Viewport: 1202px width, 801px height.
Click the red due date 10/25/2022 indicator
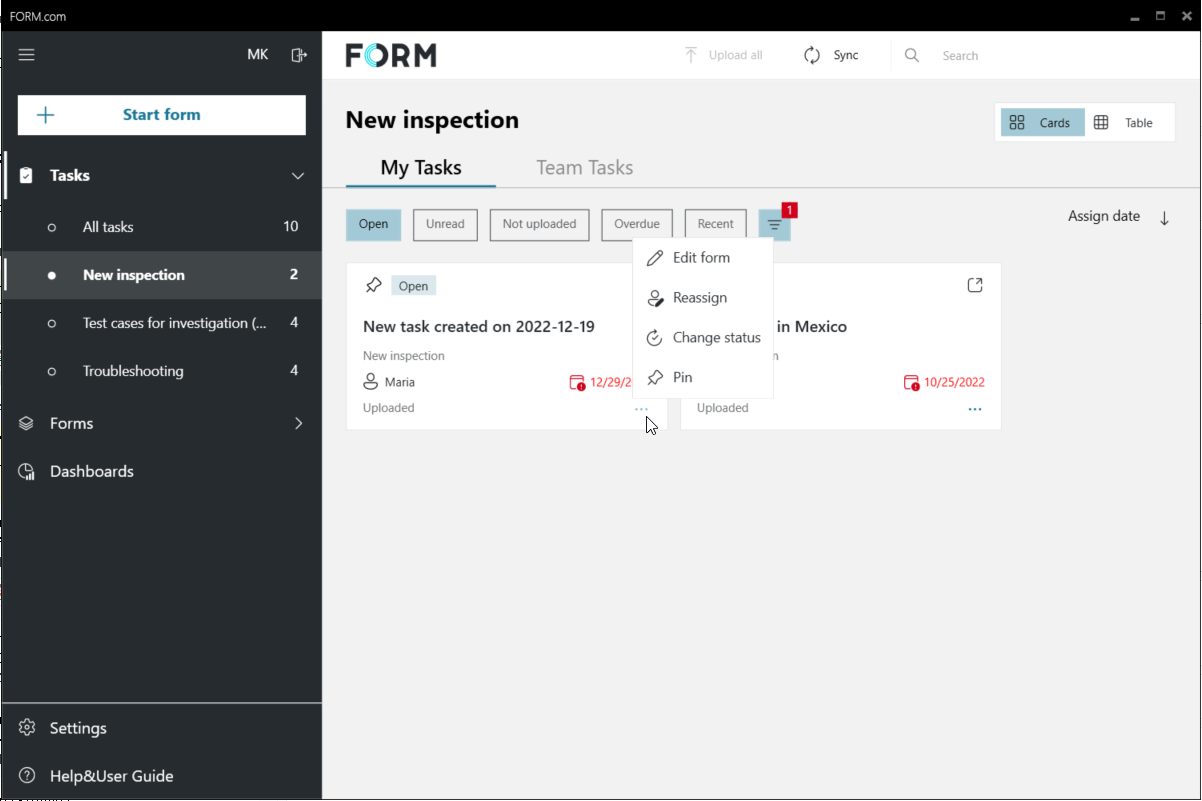tap(943, 382)
